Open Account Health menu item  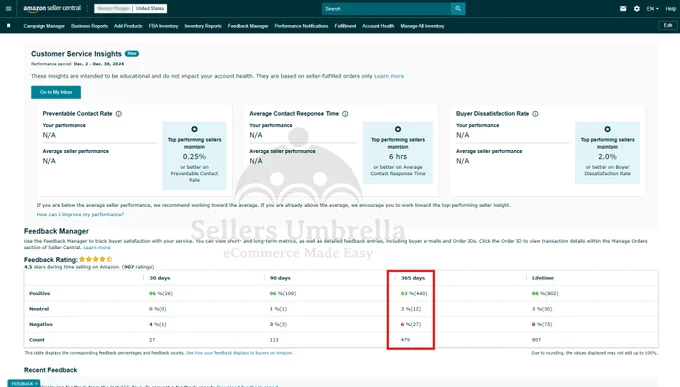[378, 26]
